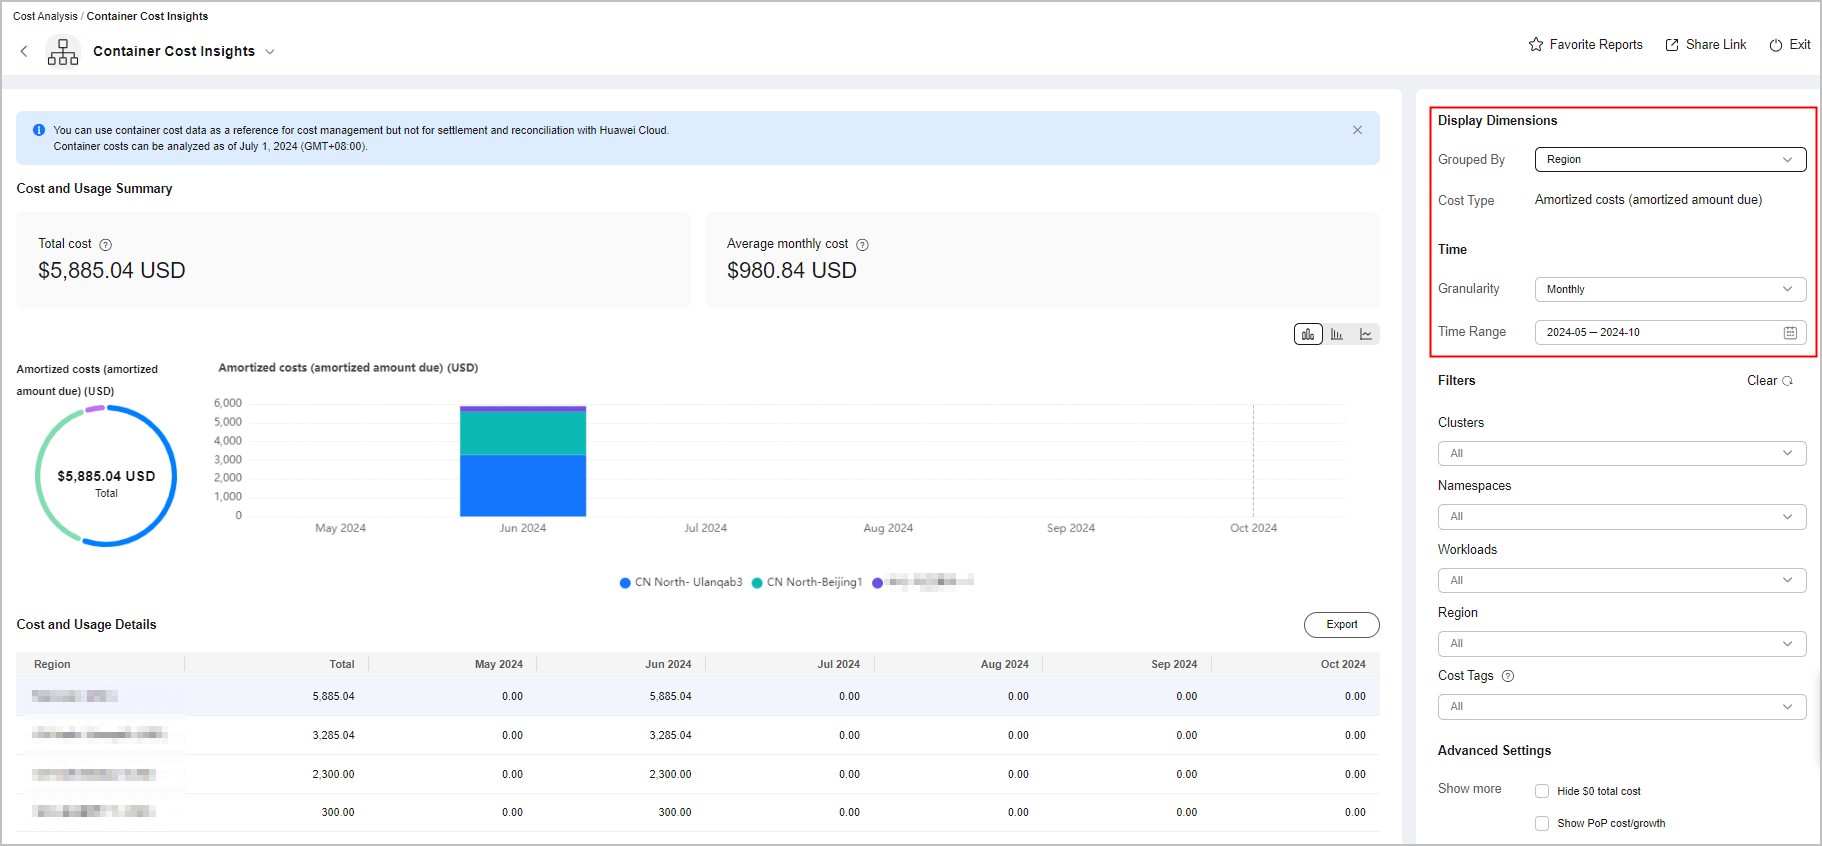This screenshot has height=846, width=1822.
Task: Click the May 2024 column header
Action: 499,664
